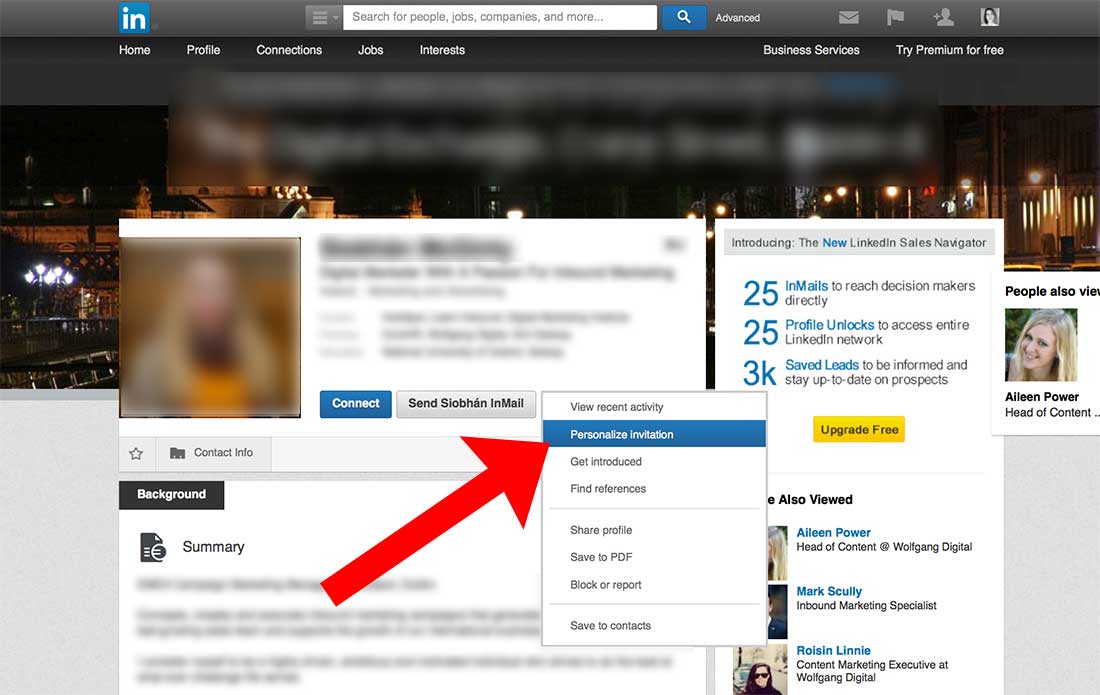Switch to the Background tab
1100x695 pixels.
(x=171, y=494)
